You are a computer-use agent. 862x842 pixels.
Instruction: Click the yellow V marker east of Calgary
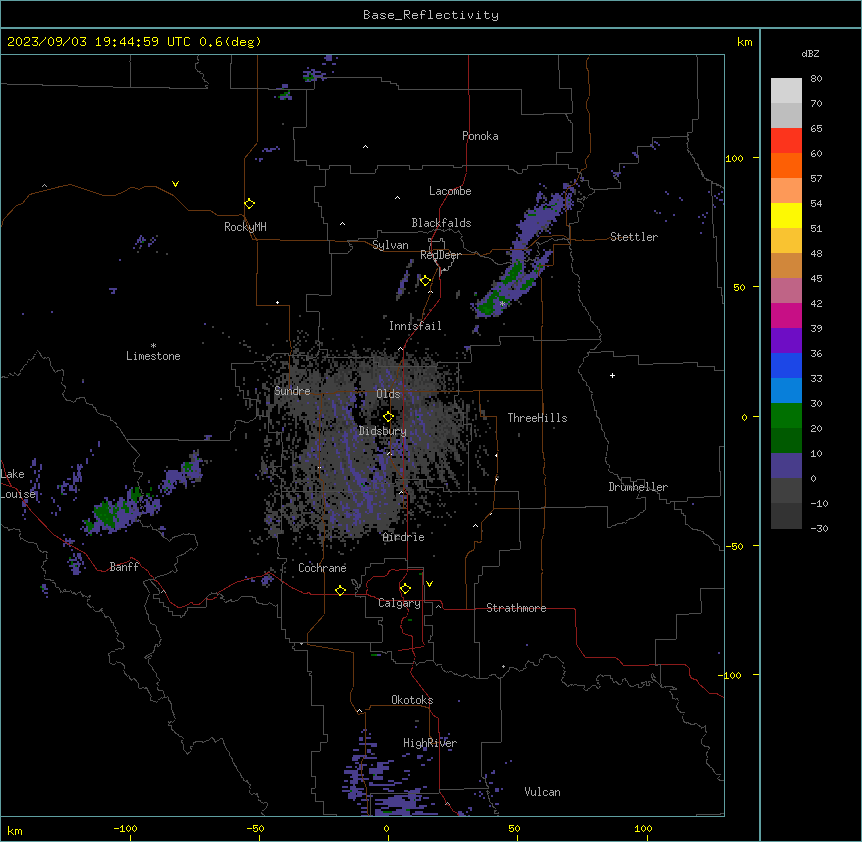pyautogui.click(x=429, y=584)
